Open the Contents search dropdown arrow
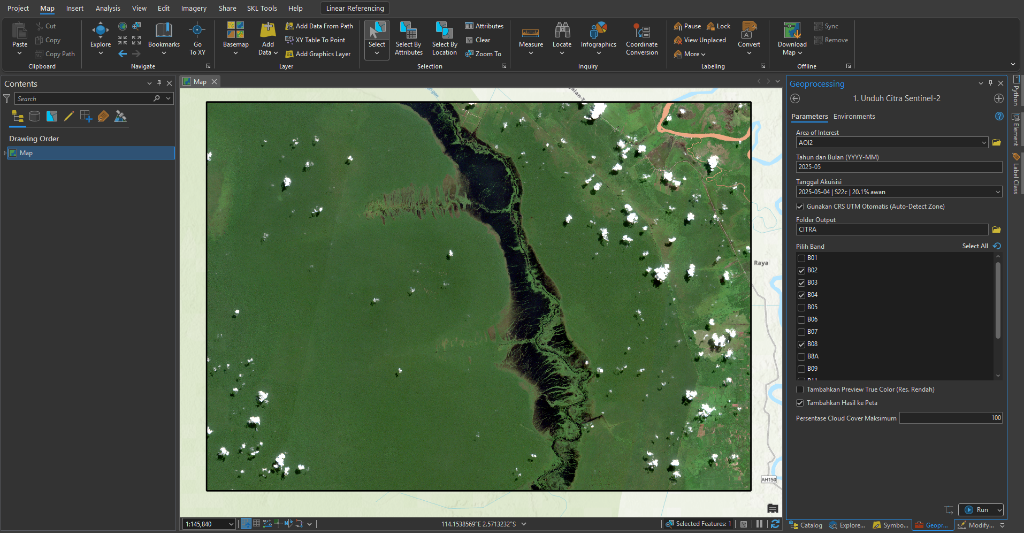This screenshot has height=533, width=1024. tap(168, 99)
